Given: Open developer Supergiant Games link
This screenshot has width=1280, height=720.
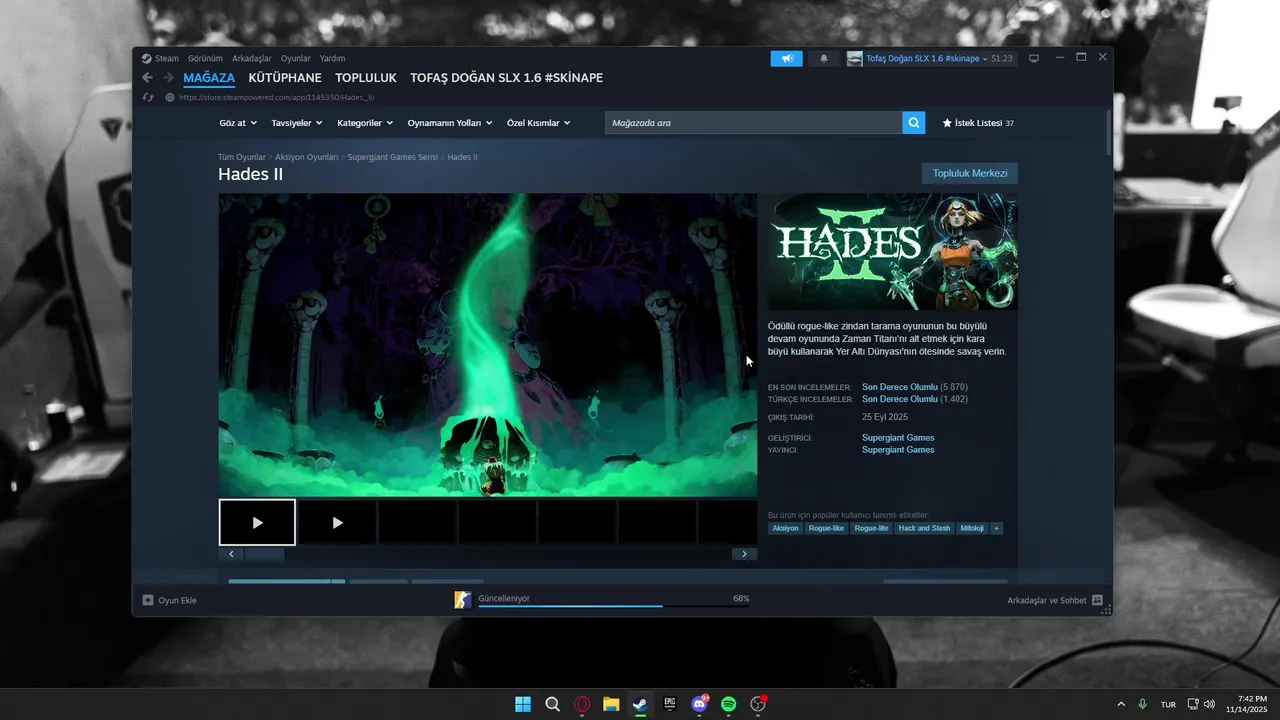Looking at the screenshot, I should coord(898,438).
